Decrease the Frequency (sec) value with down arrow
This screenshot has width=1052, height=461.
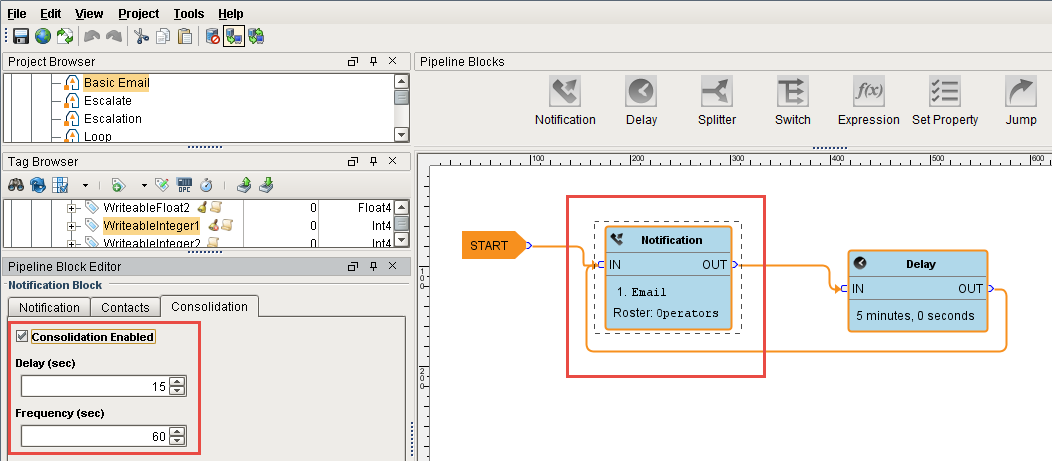click(177, 440)
